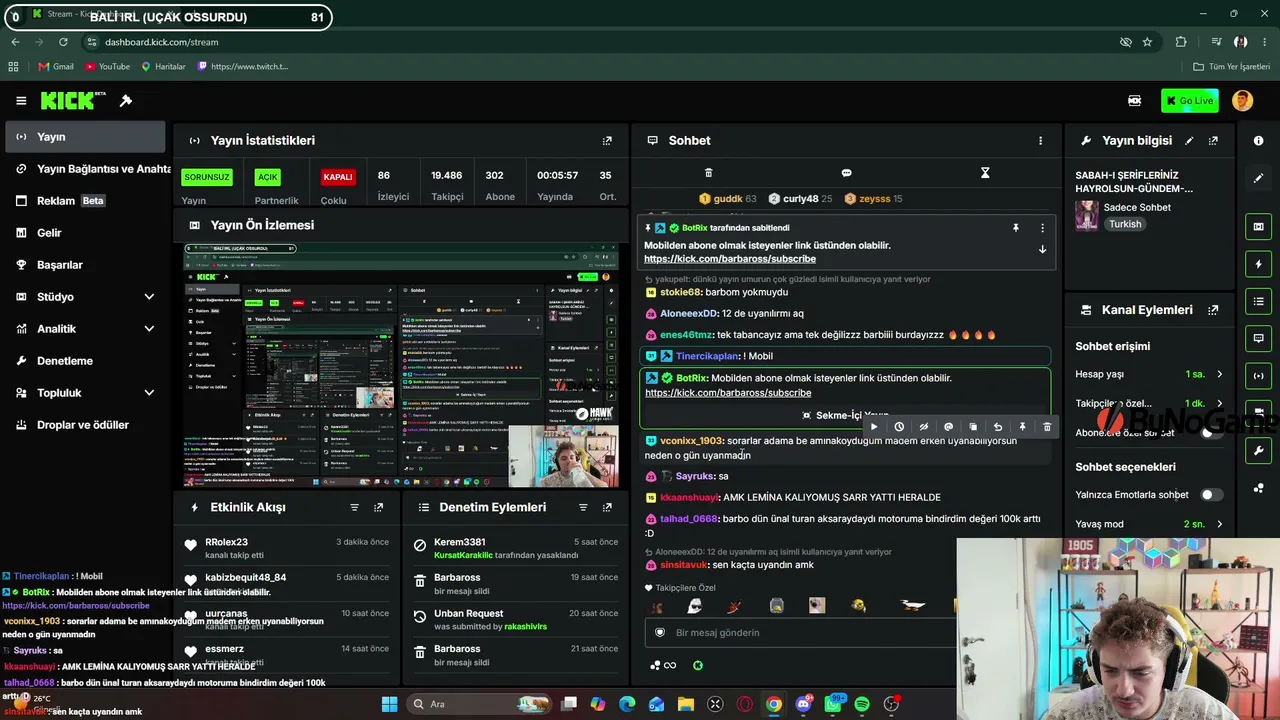
Task: Click the moderator hammer icon beside the Kick logo
Action: tap(126, 101)
